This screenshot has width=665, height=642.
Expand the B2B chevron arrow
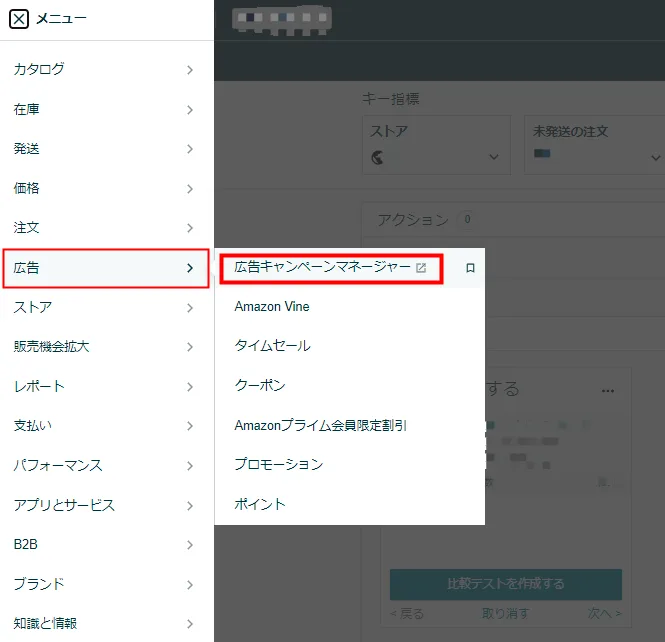pyautogui.click(x=190, y=545)
